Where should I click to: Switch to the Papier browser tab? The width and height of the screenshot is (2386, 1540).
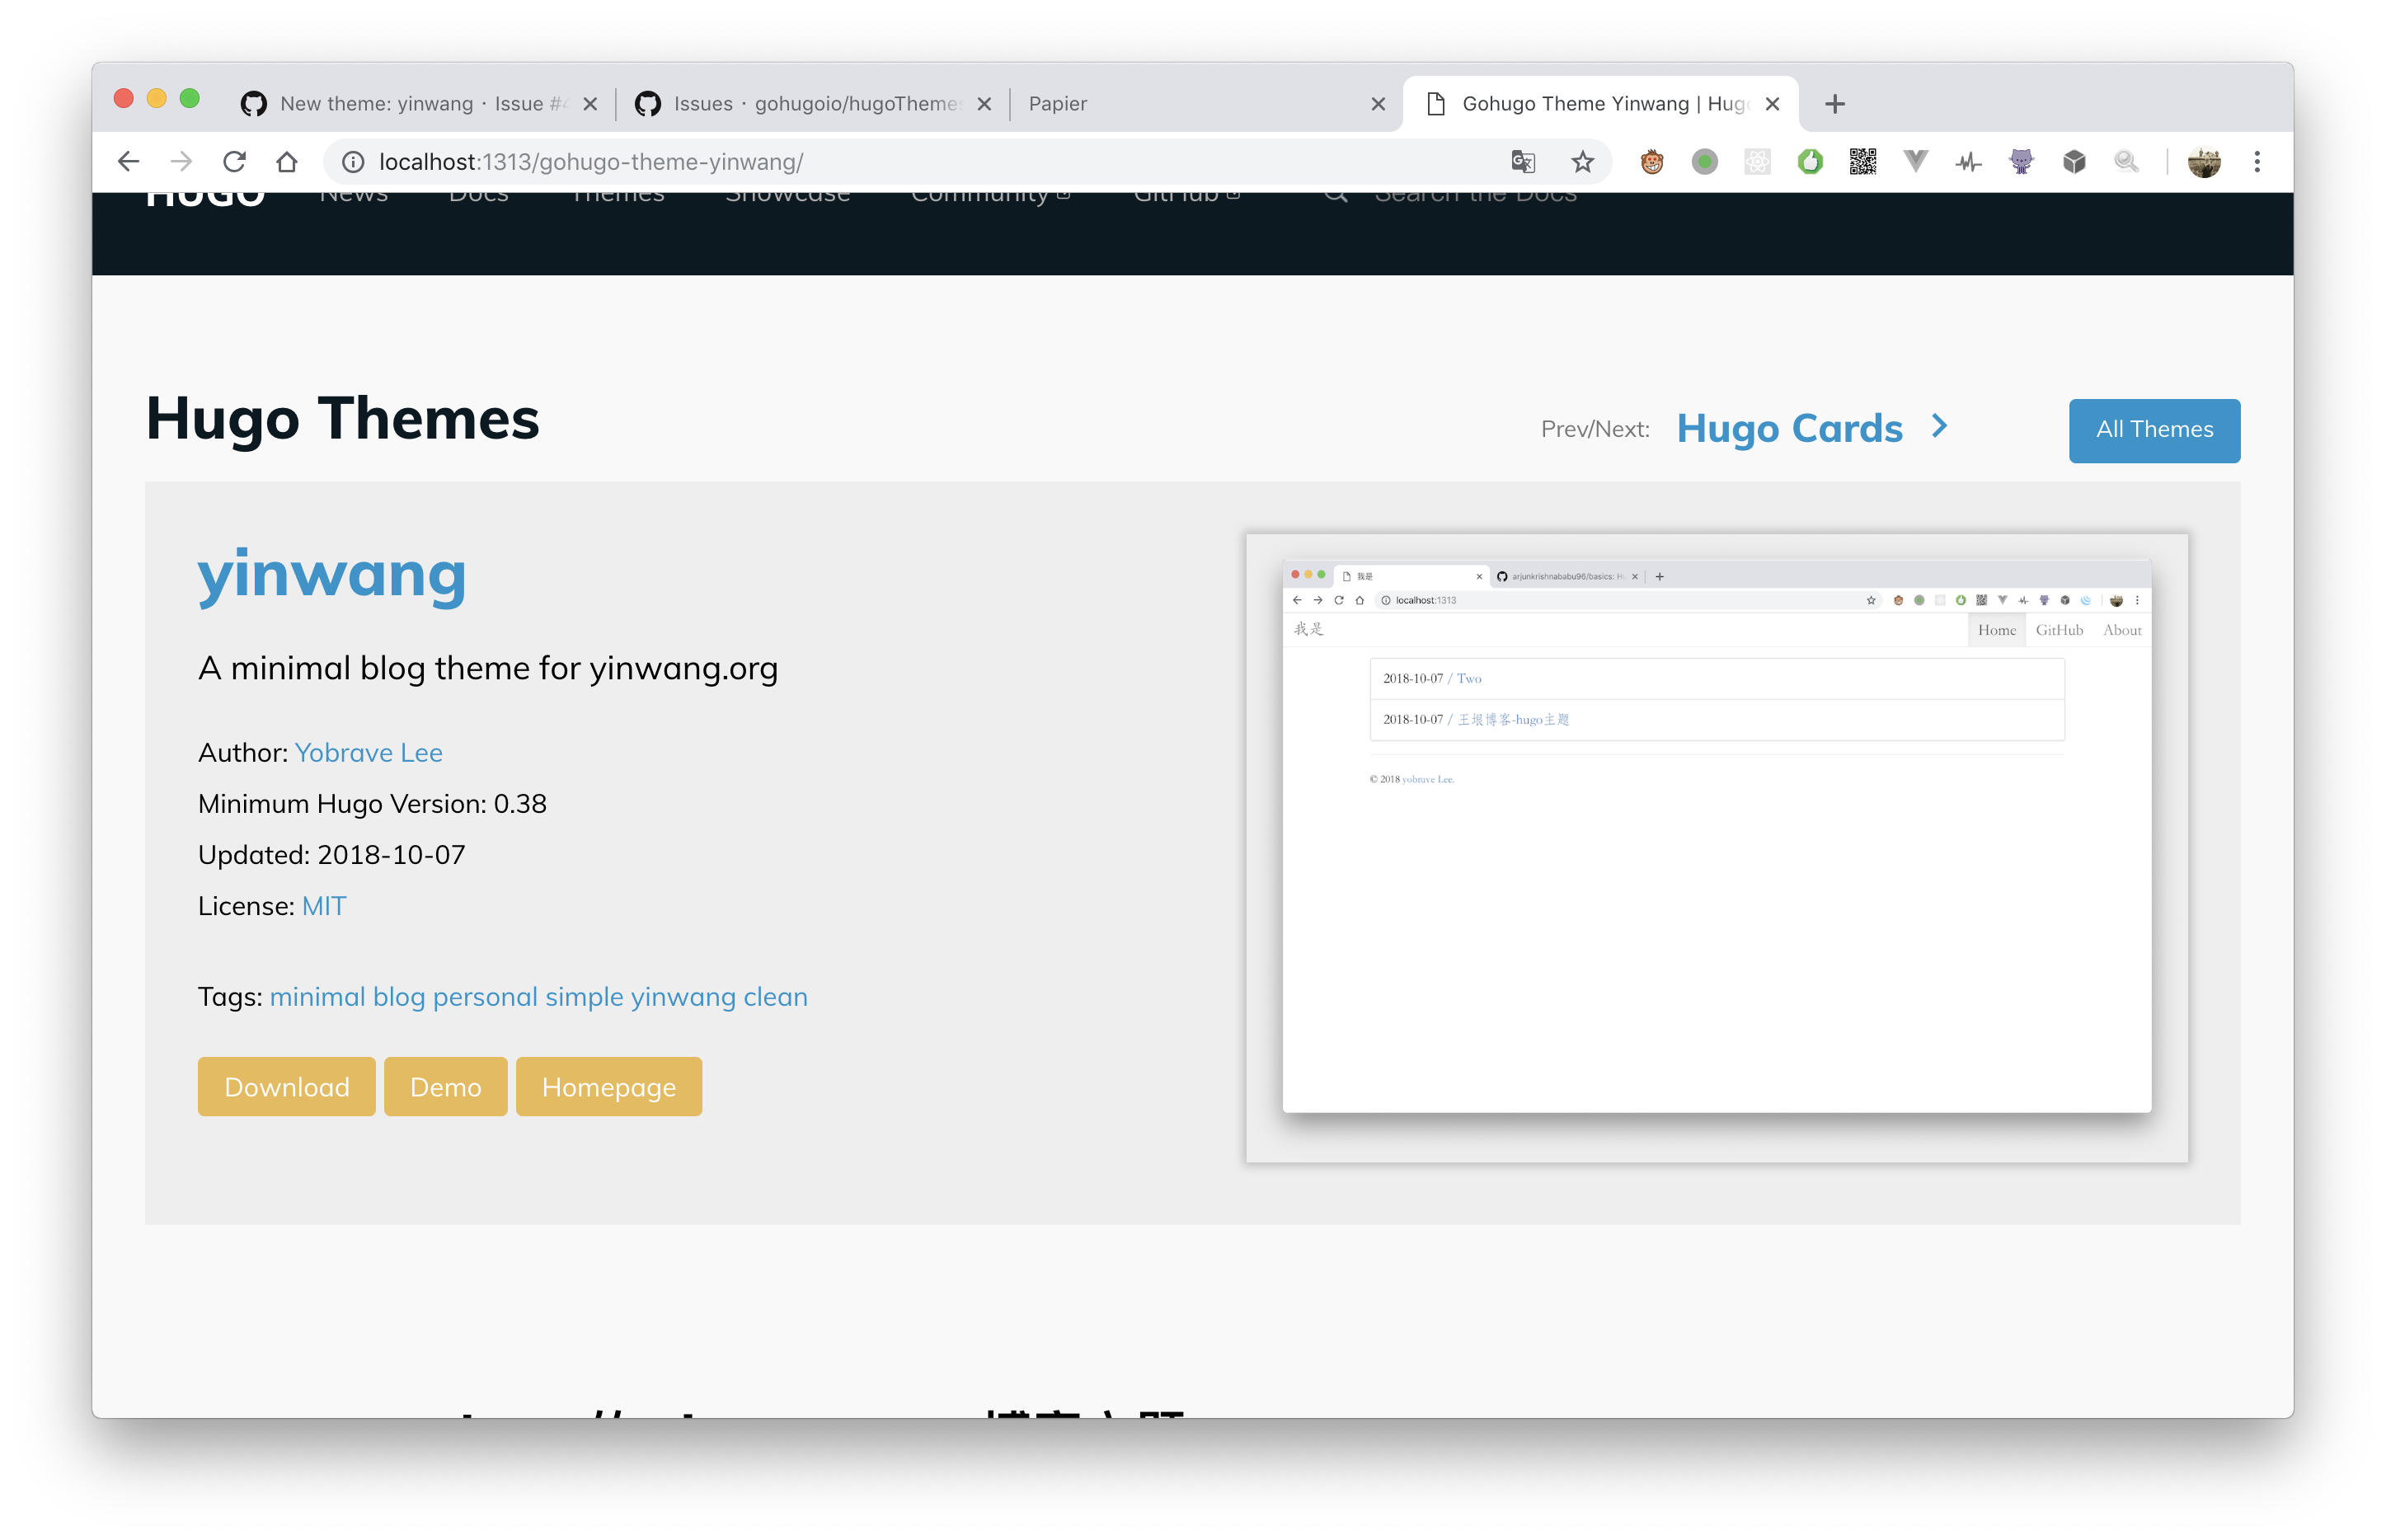[x=1057, y=103]
